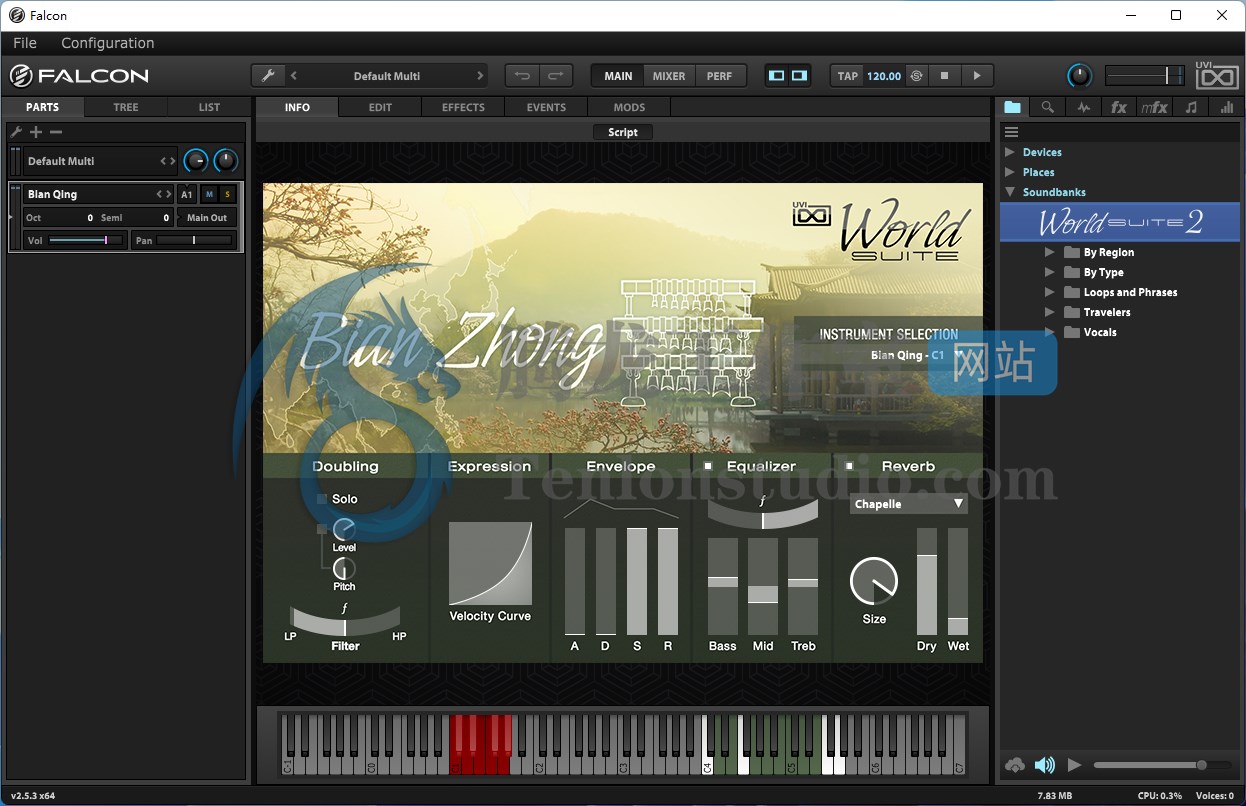Toggle the Equalizer on/off checkbox
The width and height of the screenshot is (1246, 806).
click(708, 466)
